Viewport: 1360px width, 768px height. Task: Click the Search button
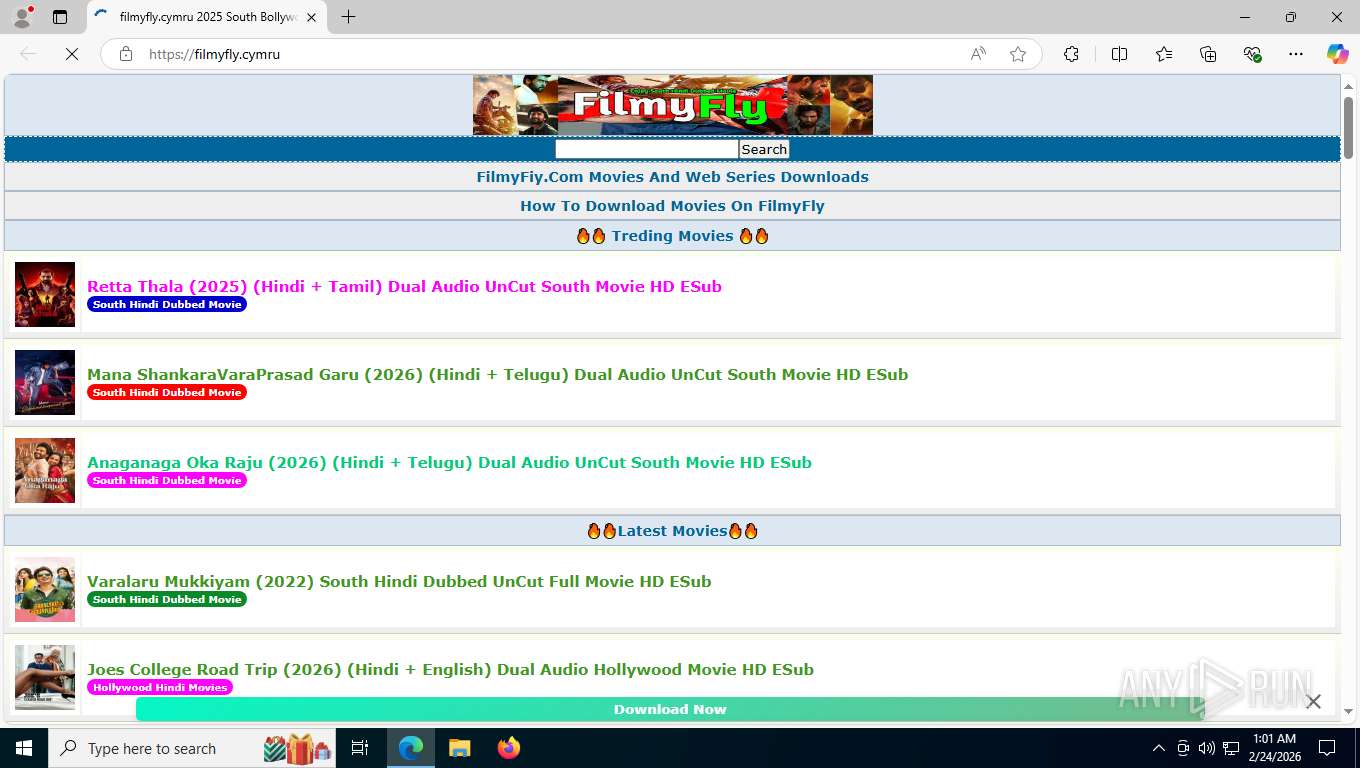764,149
